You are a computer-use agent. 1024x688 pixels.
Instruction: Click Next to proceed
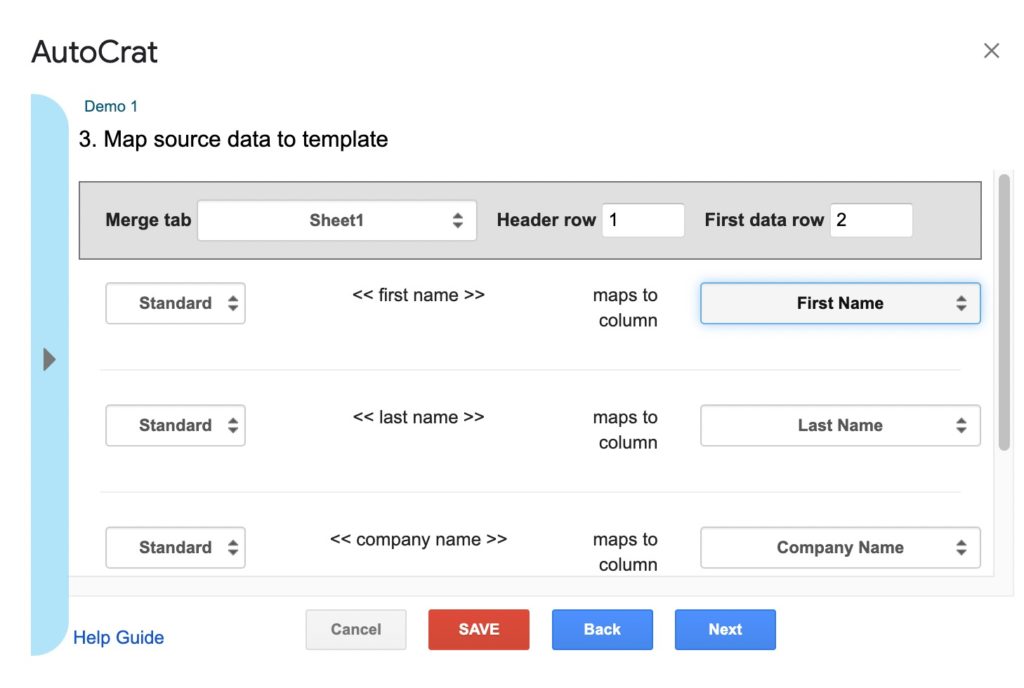[x=725, y=629]
